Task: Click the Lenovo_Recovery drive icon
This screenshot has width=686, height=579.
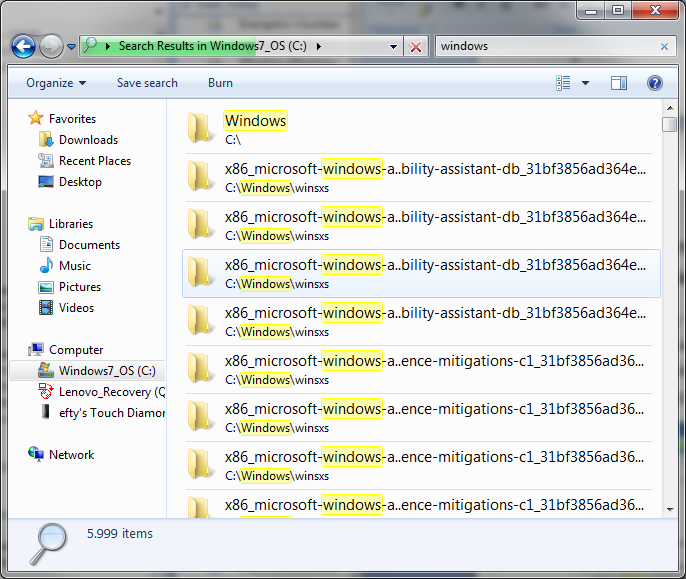Action: (x=46, y=391)
